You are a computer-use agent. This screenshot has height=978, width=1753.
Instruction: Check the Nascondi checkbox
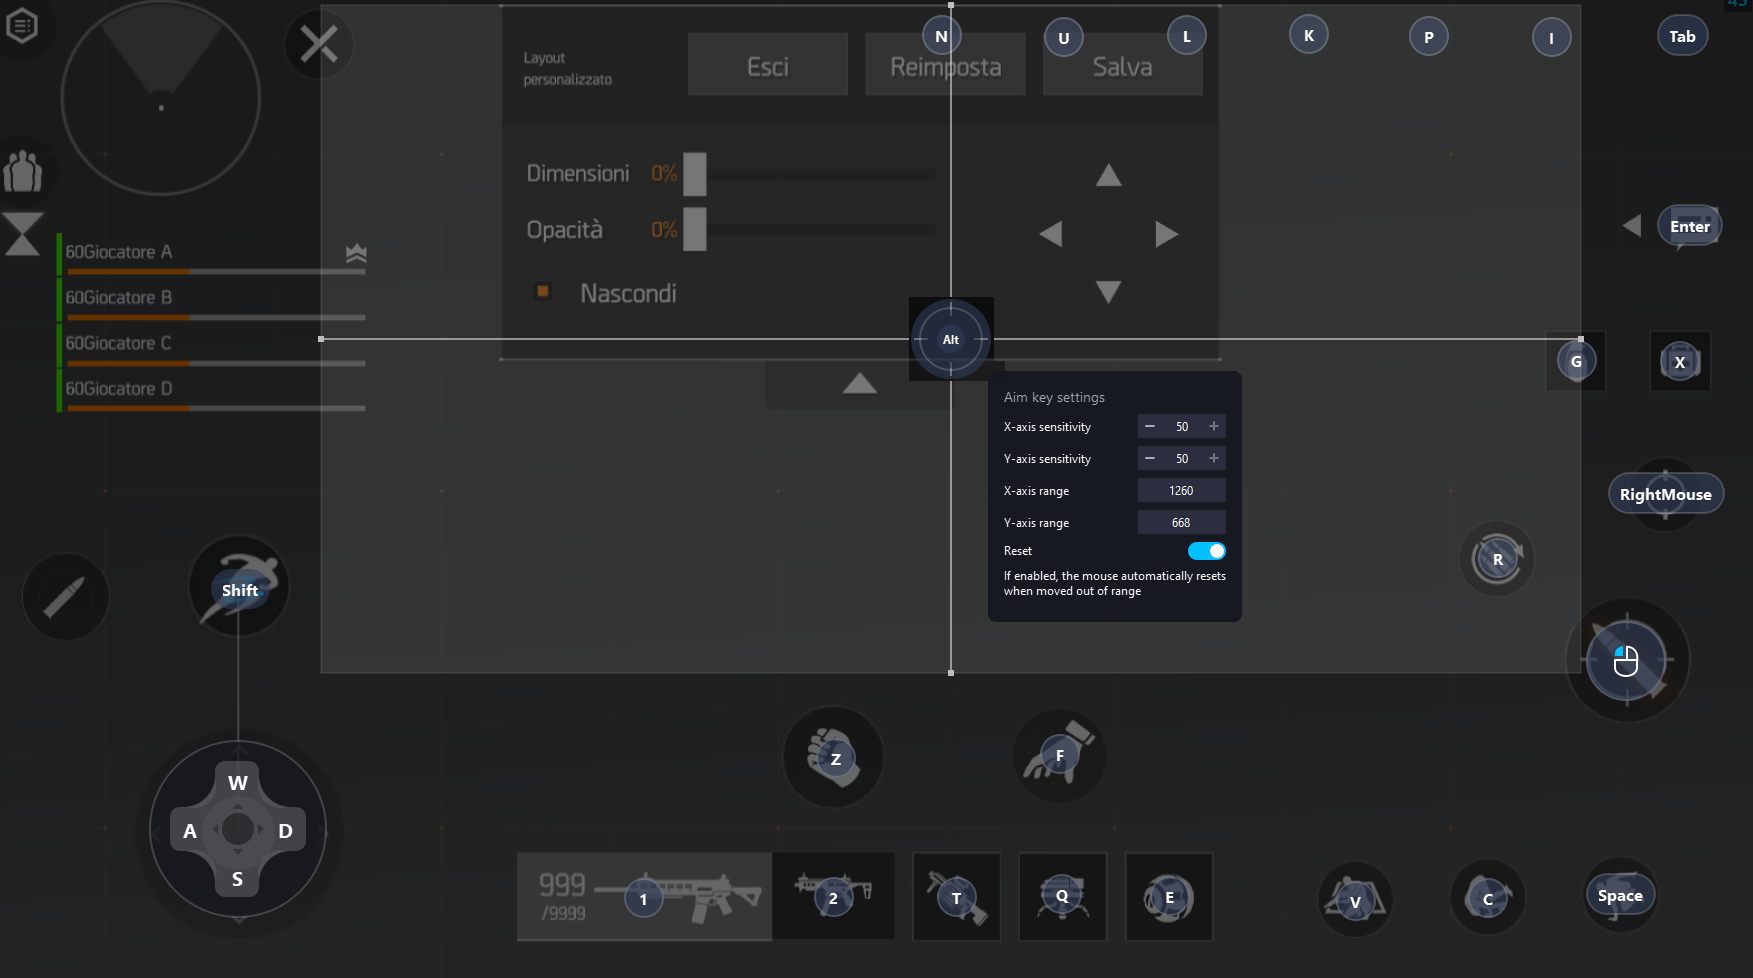click(x=543, y=292)
